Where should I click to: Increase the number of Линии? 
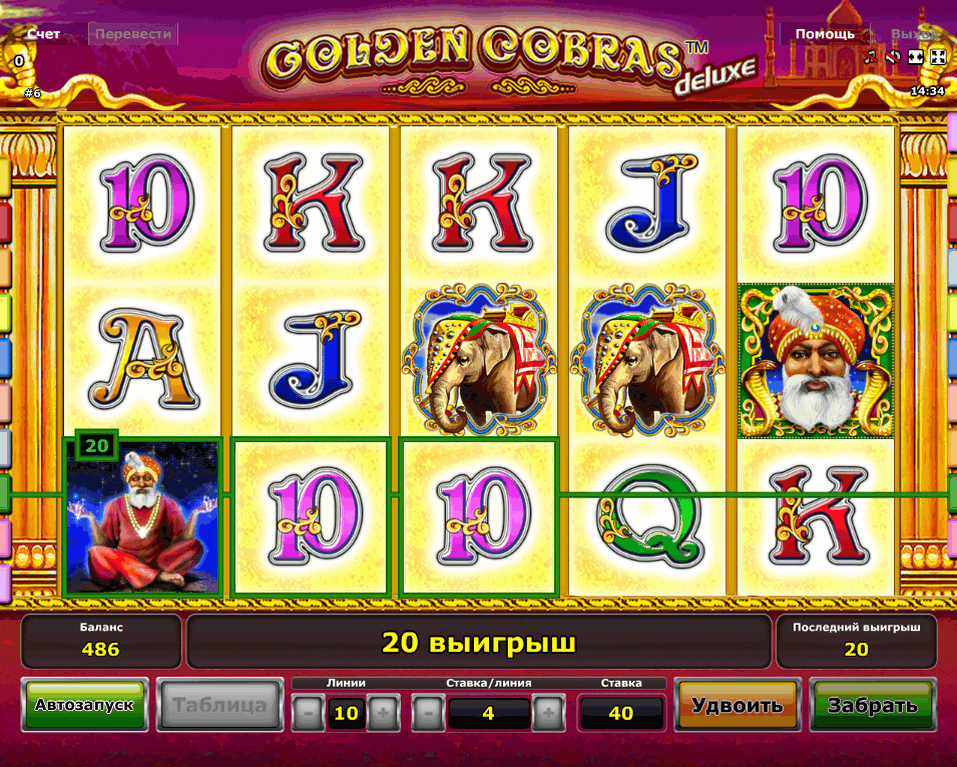coord(383,713)
